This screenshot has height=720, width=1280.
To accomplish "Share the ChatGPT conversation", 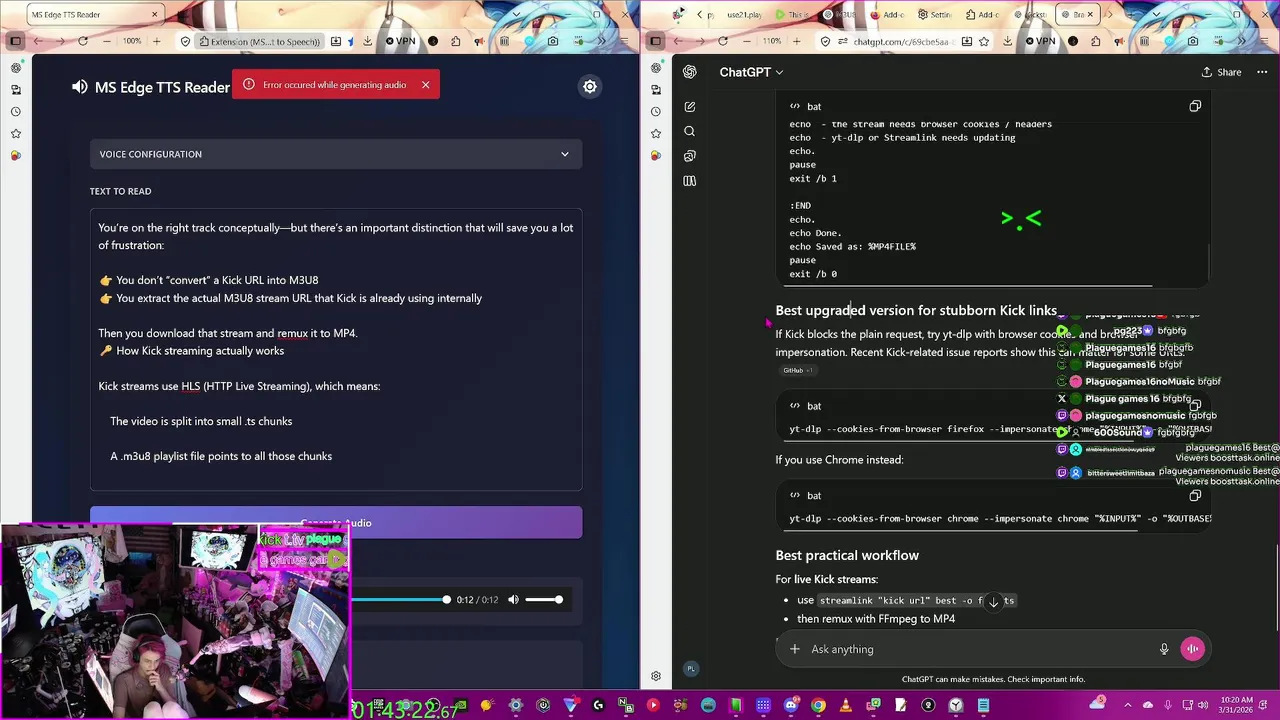I will click(x=1221, y=72).
